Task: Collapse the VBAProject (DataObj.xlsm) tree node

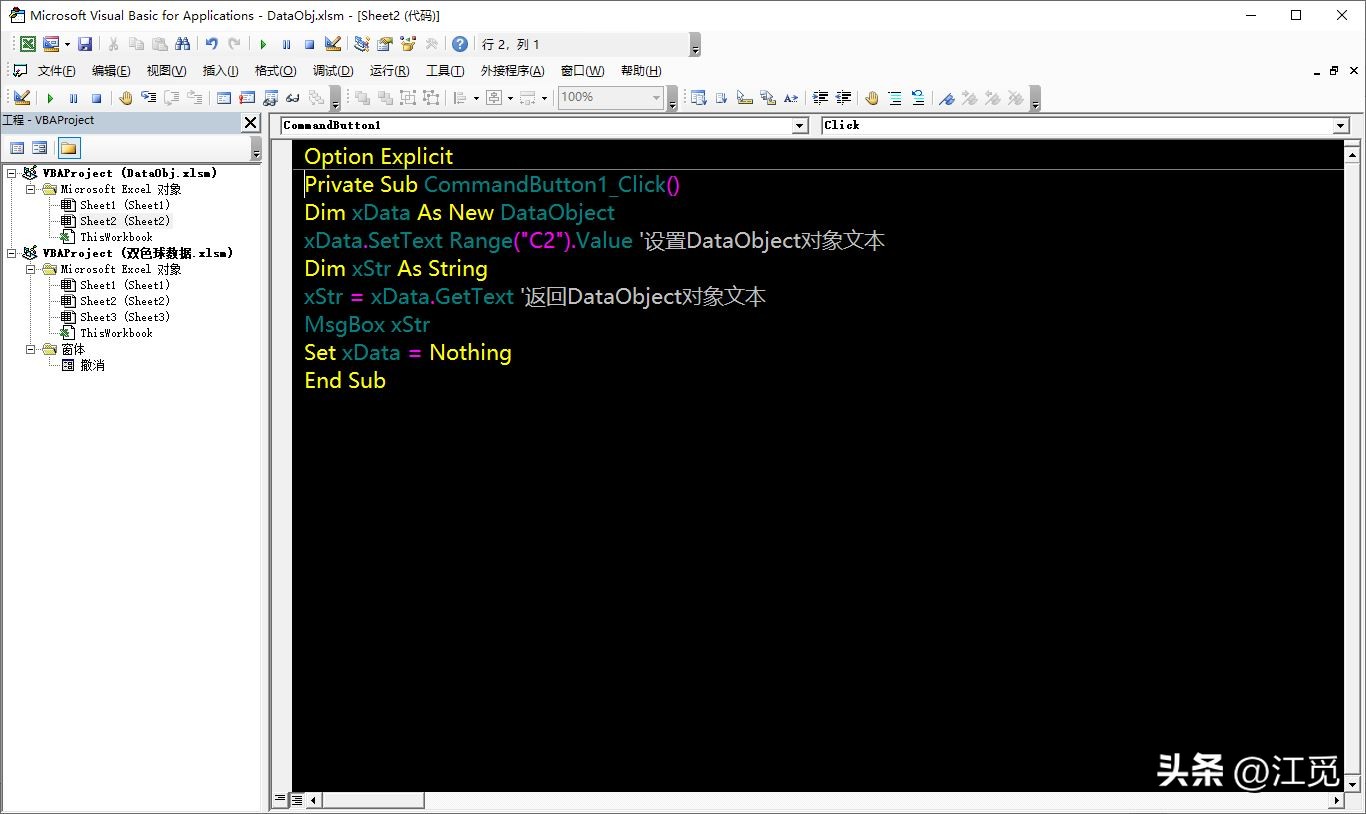Action: [x=11, y=173]
